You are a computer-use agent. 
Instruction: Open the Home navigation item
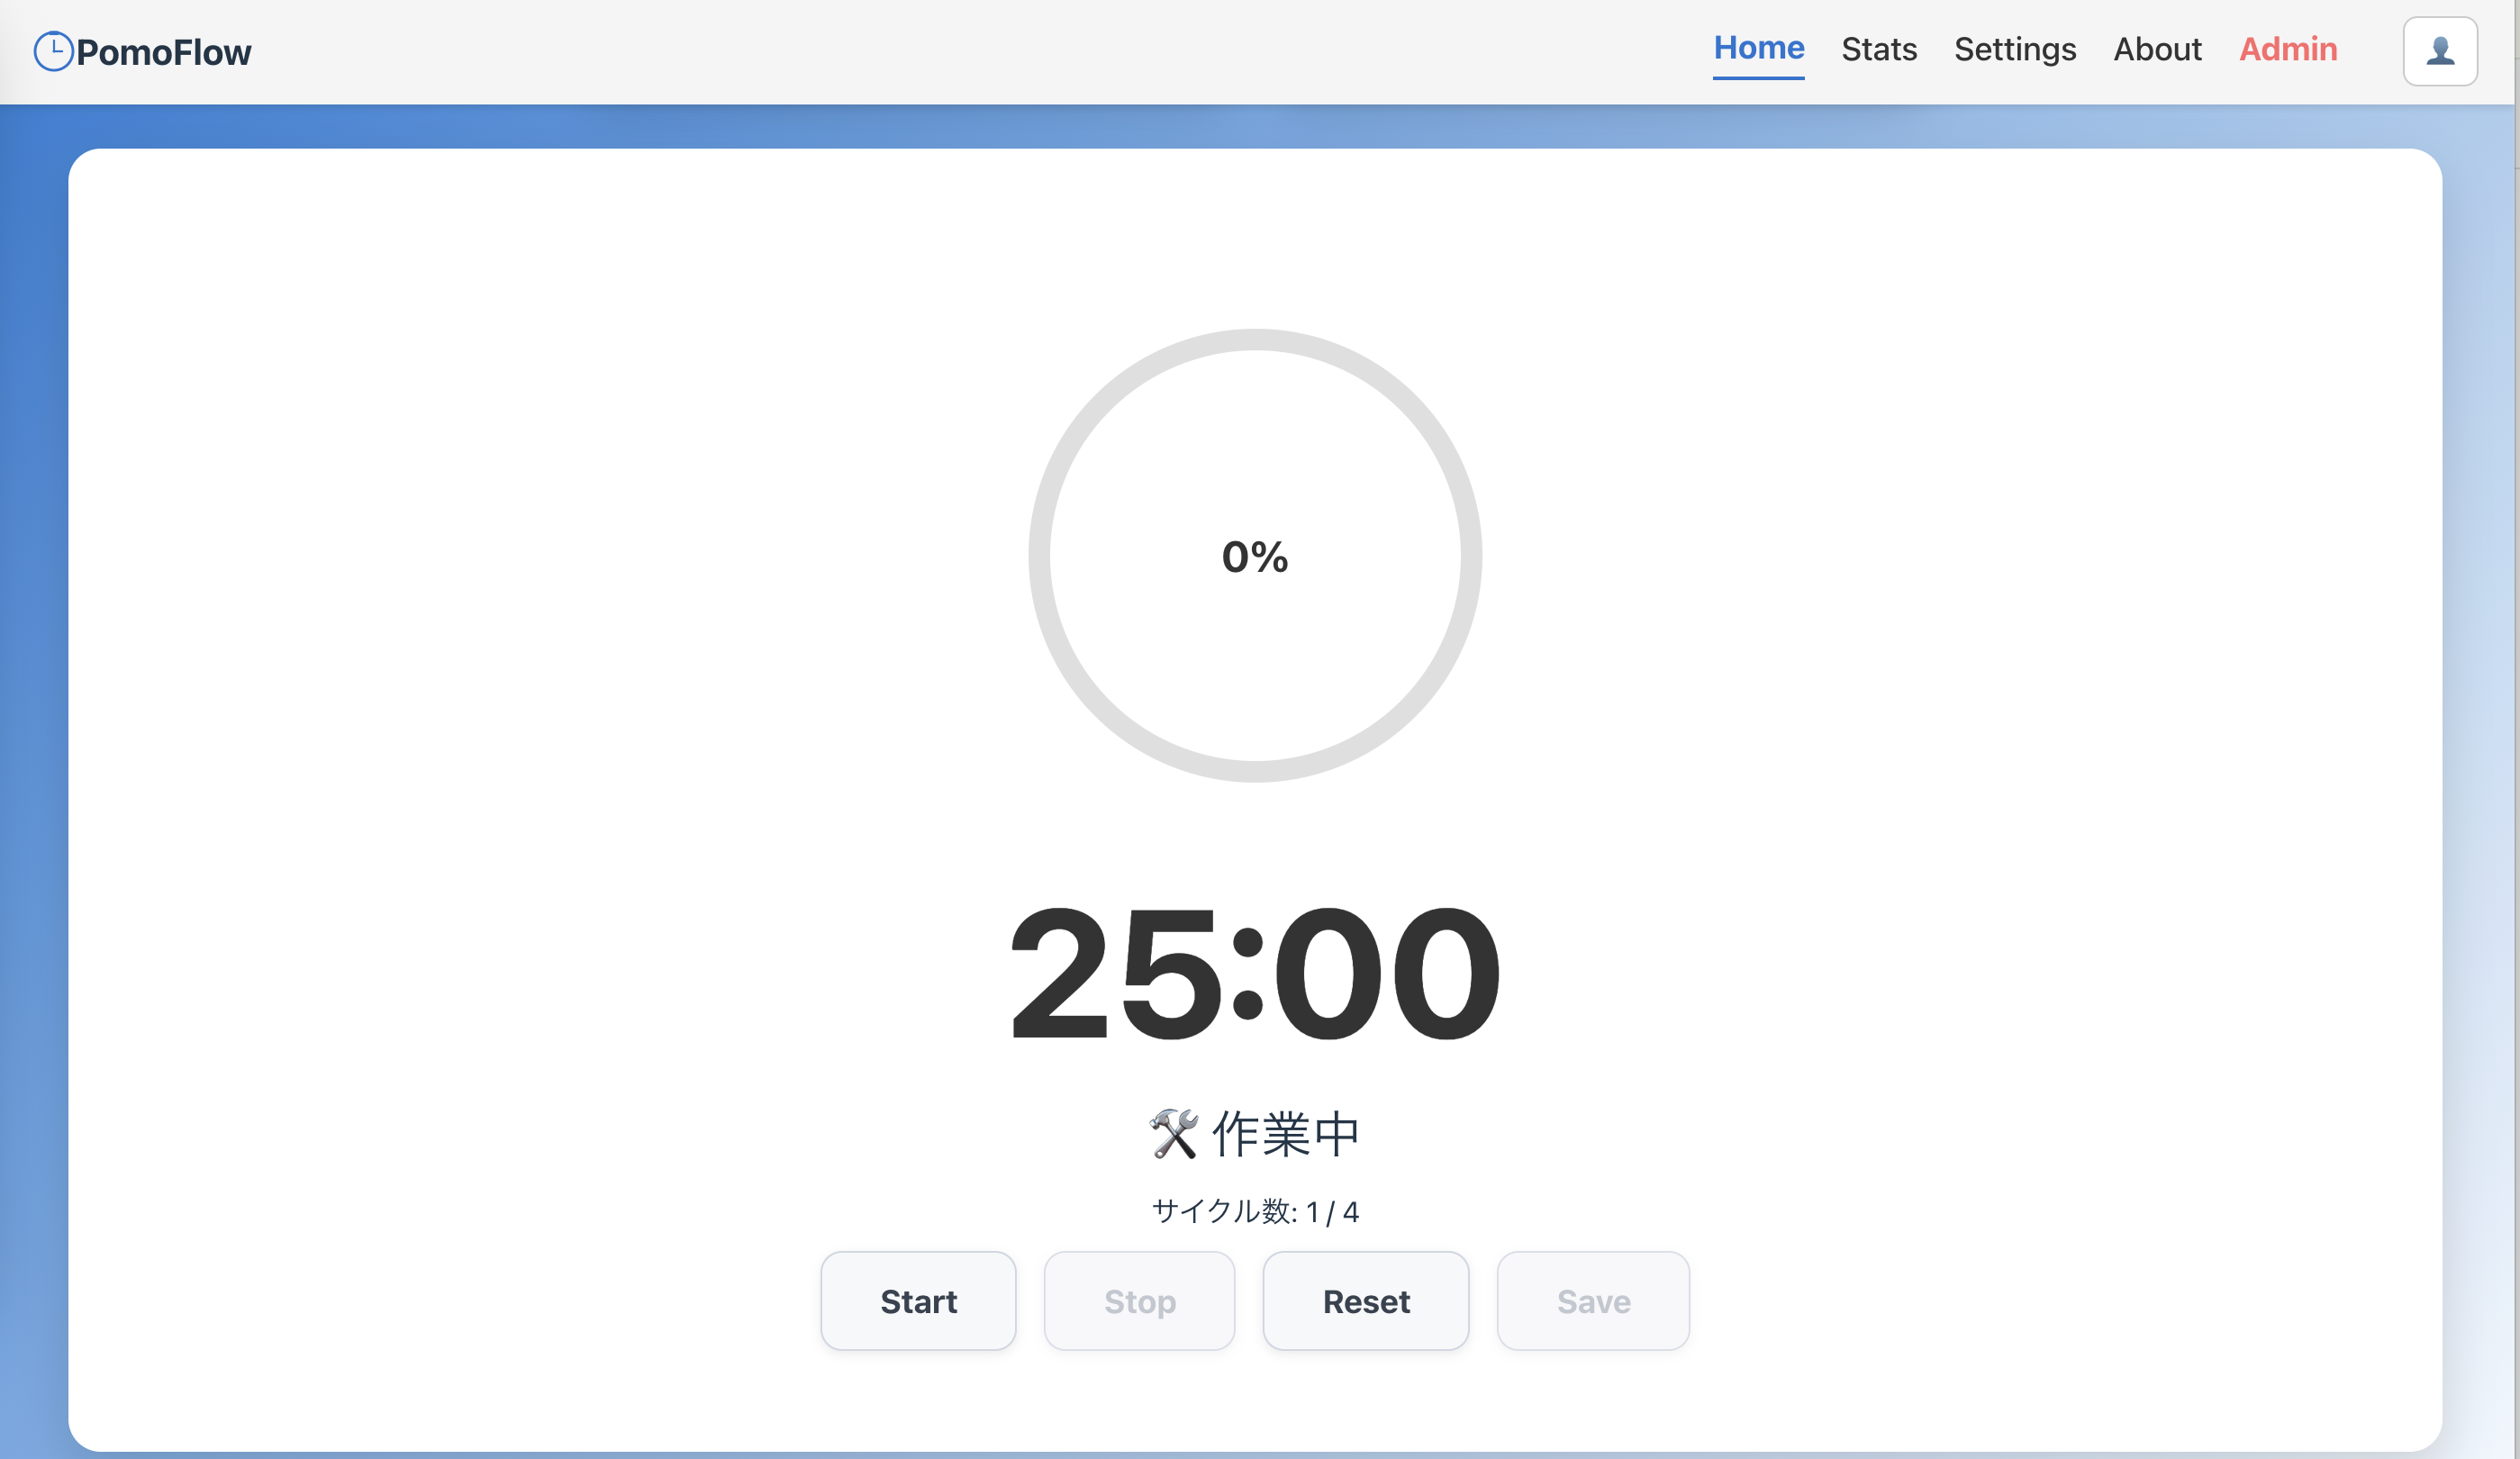[x=1758, y=47]
